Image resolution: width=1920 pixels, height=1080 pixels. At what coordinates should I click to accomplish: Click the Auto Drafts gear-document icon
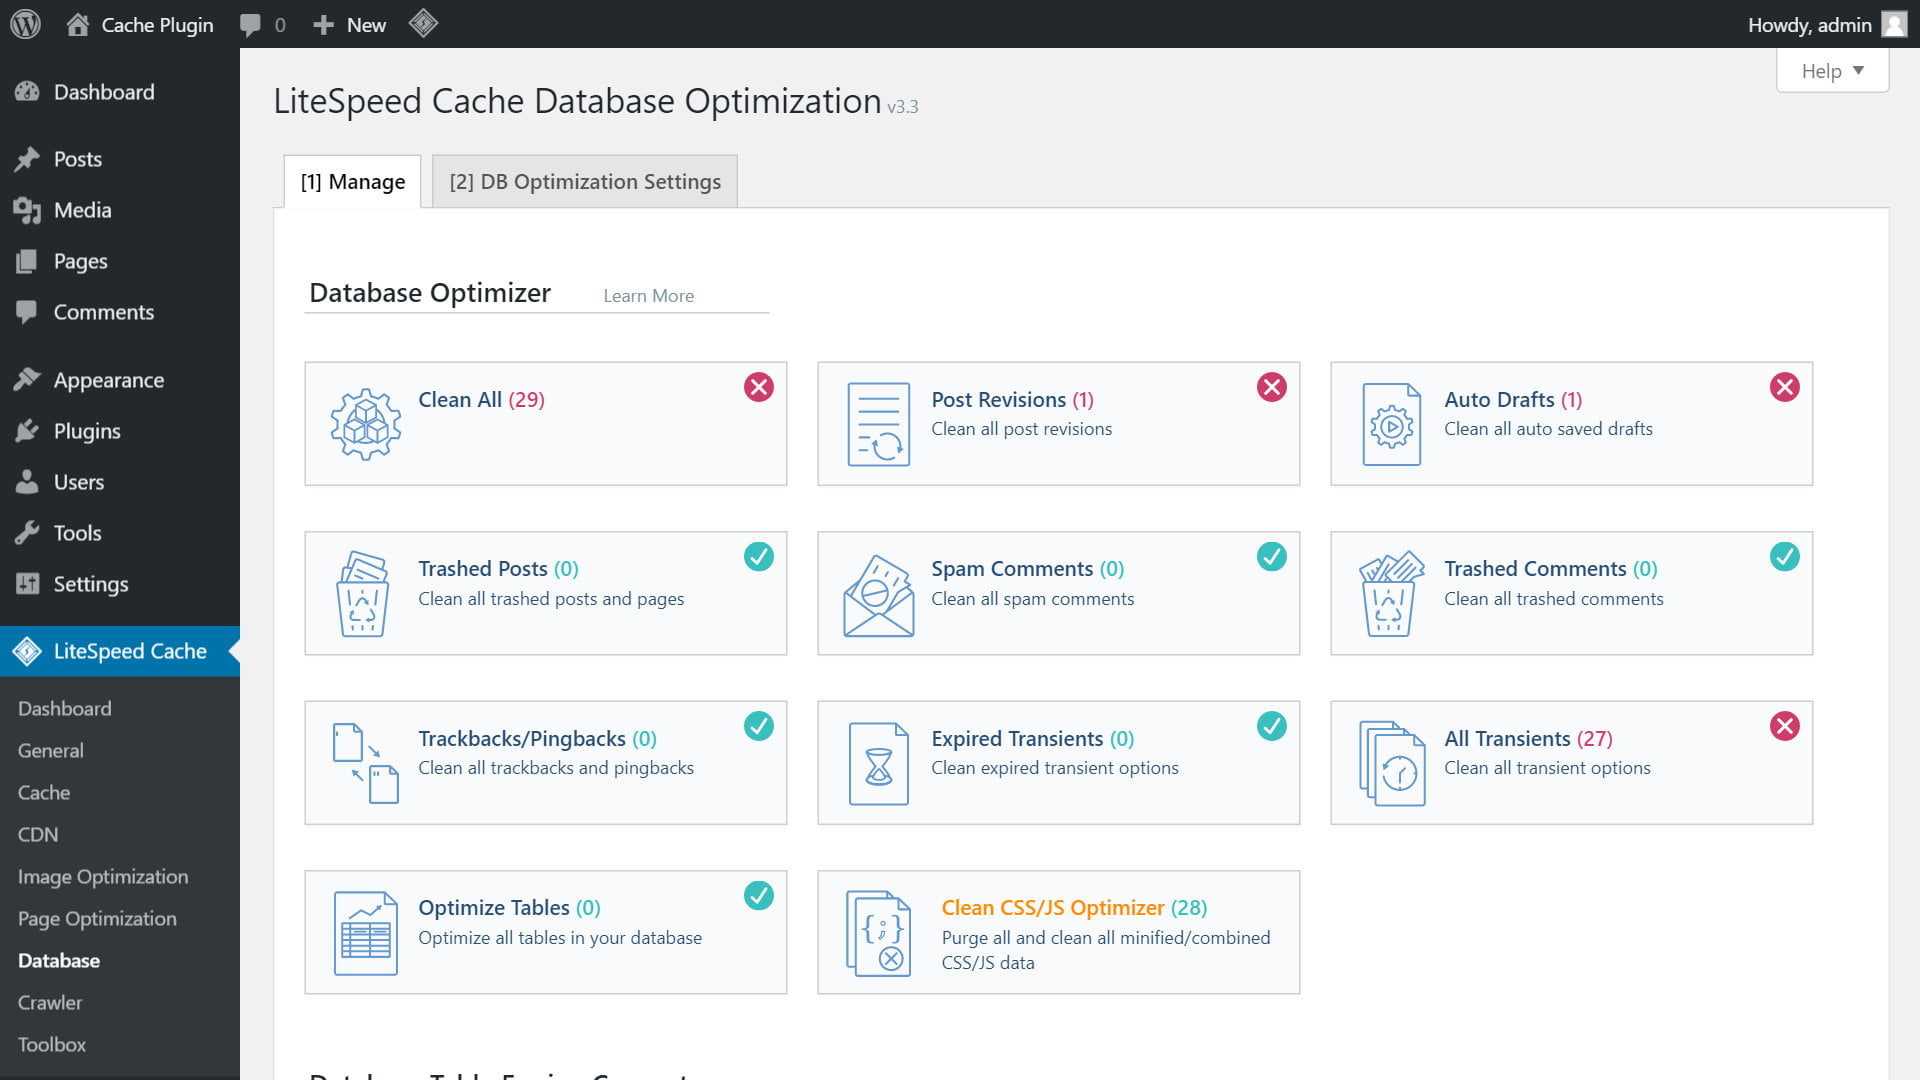point(1391,424)
